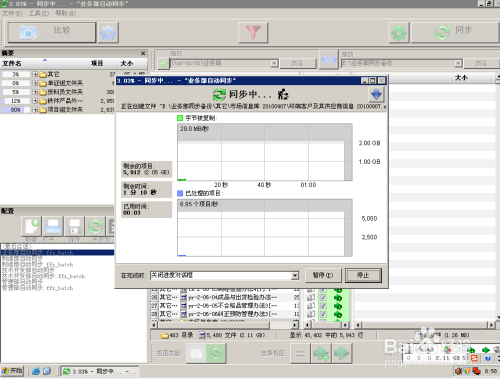This screenshot has height=379, width=500.
Task: Toggle show files to update right
Action: (341, 353)
